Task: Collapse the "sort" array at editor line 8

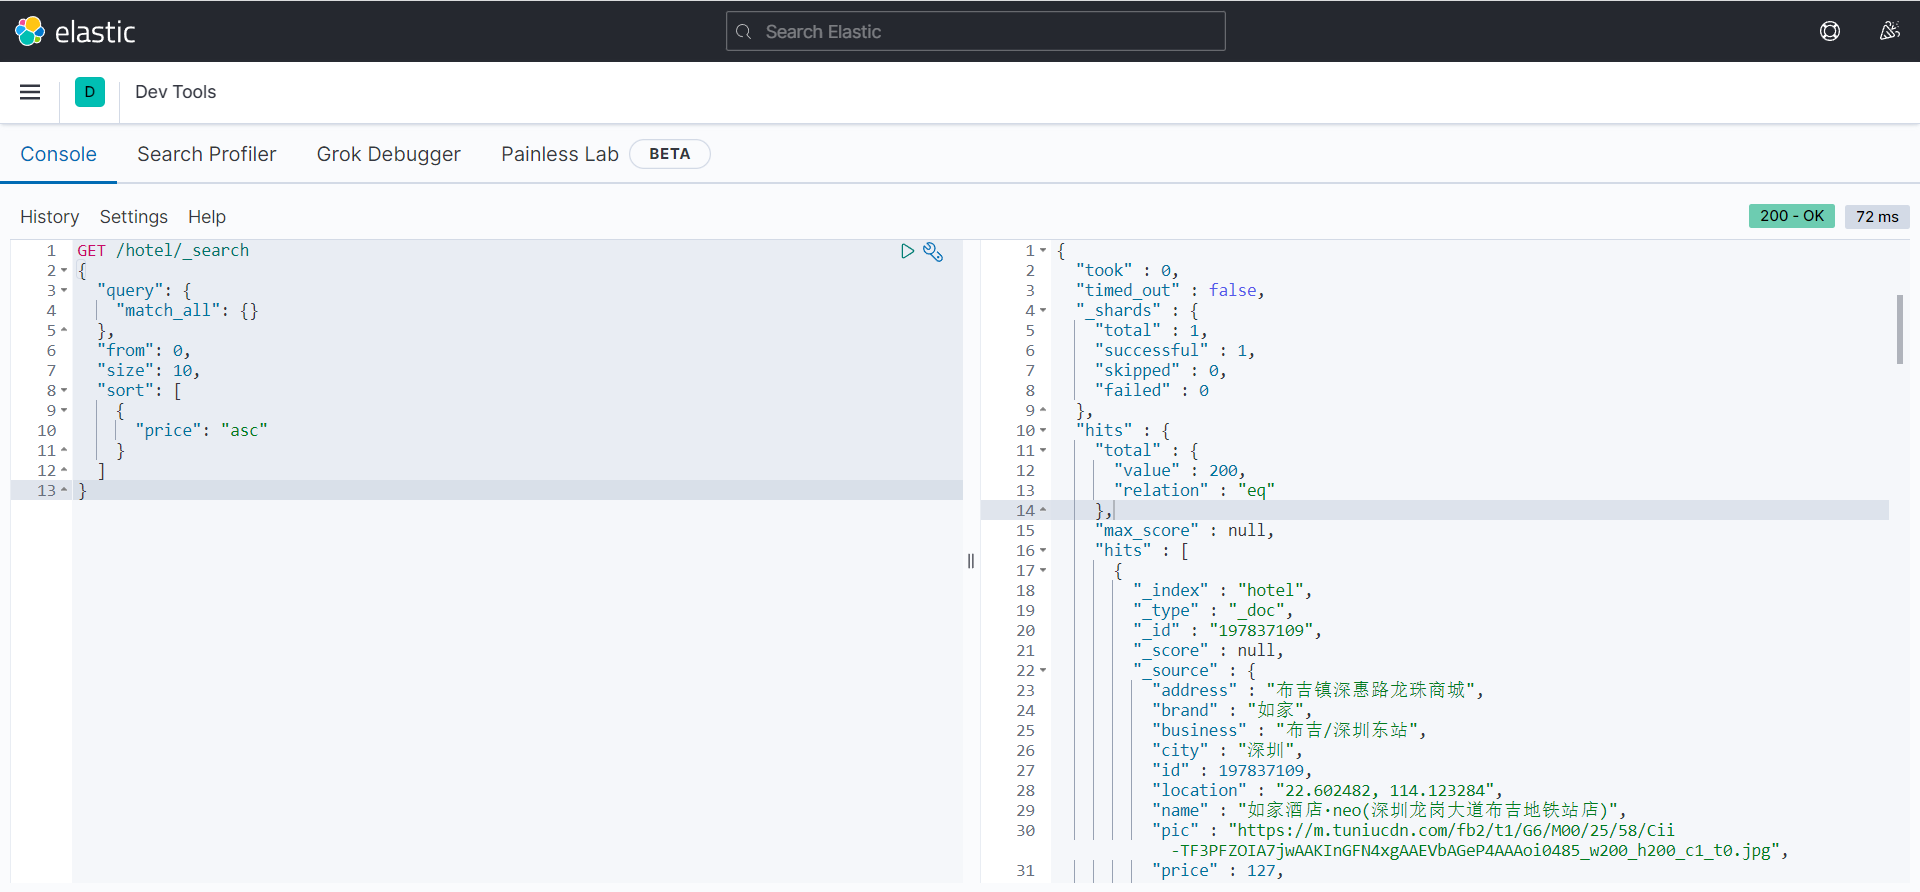Action: [x=64, y=391]
